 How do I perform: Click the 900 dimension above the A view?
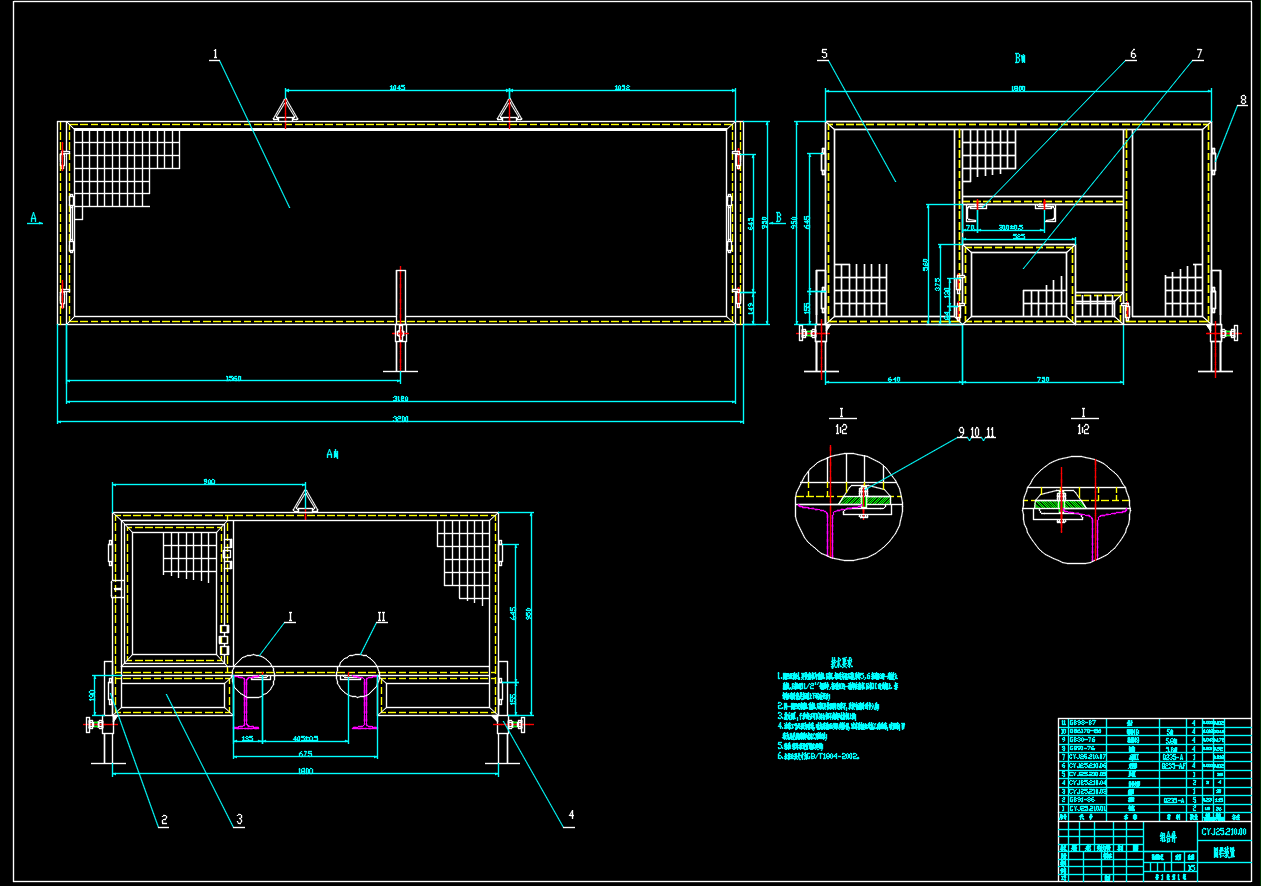coord(209,482)
